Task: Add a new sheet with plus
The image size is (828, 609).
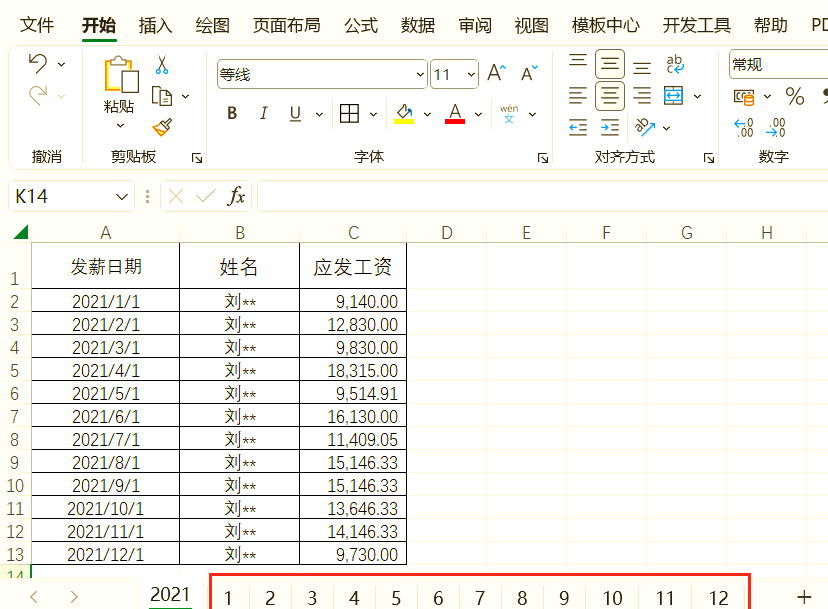Action: (x=804, y=597)
